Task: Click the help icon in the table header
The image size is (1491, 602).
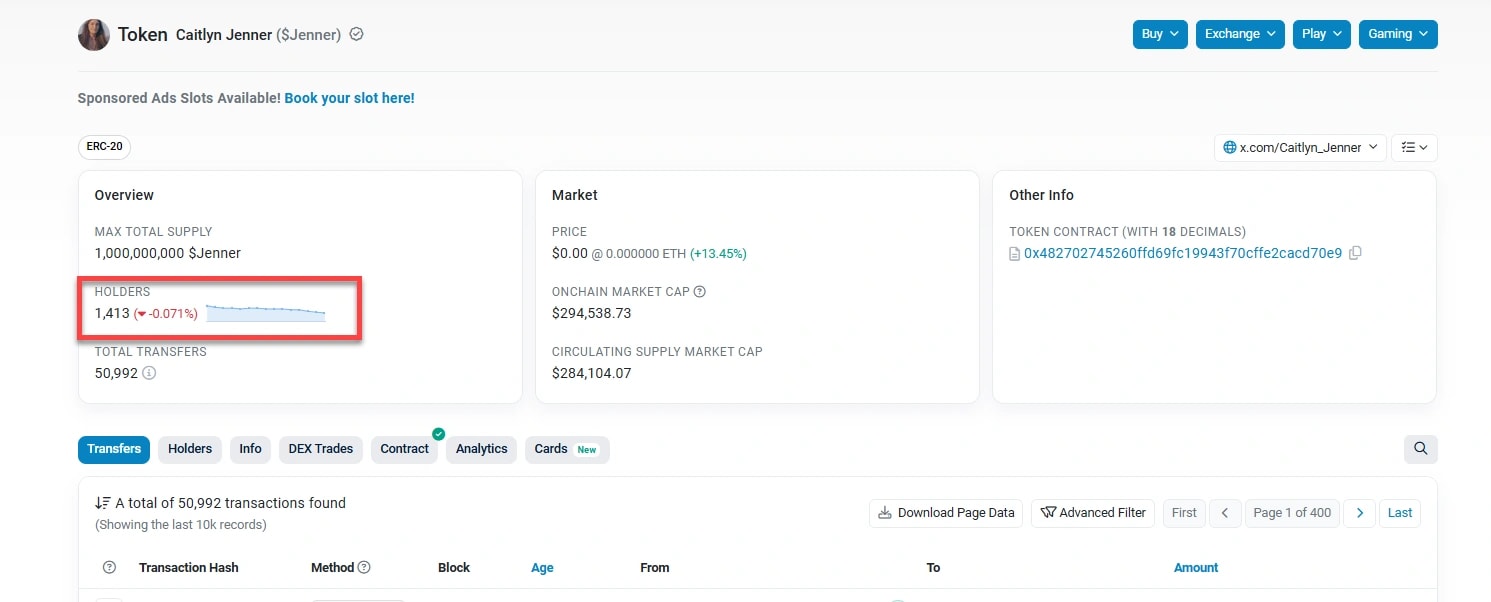Action: [110, 568]
